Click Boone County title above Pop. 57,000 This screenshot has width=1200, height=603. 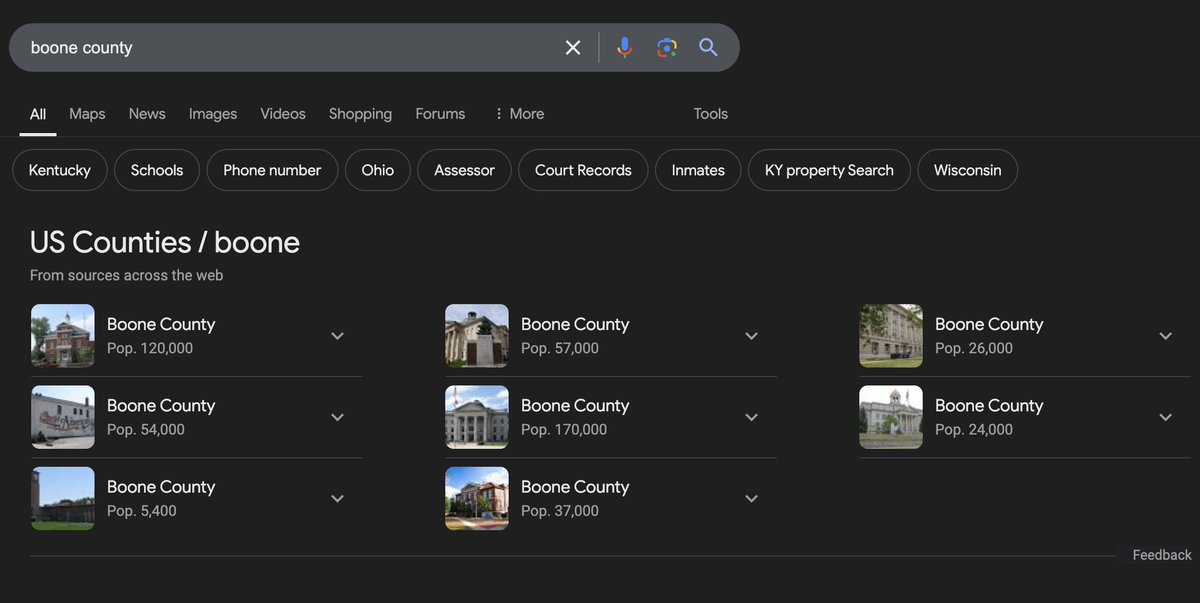point(575,324)
